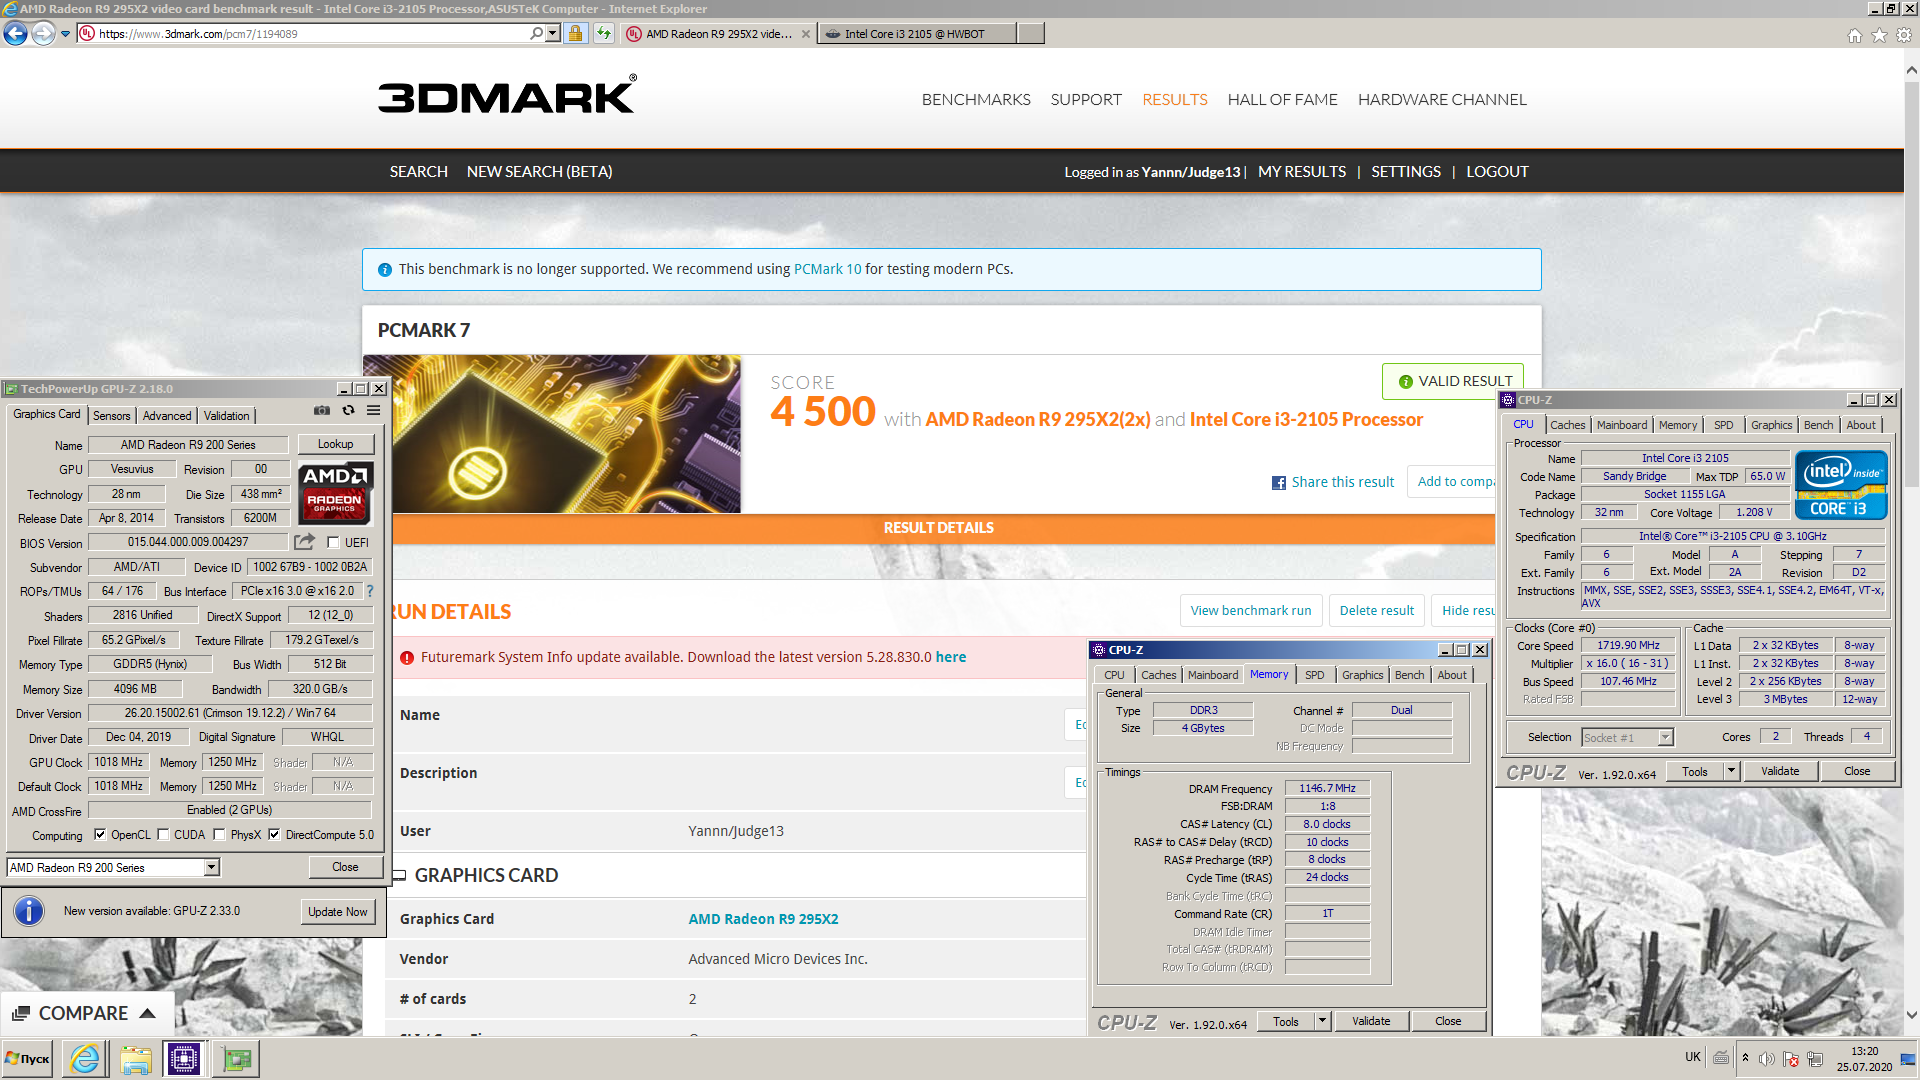1920x1080 pixels.
Task: Open Mainboard tab in rear CPU-Z window
Action: 1621,425
